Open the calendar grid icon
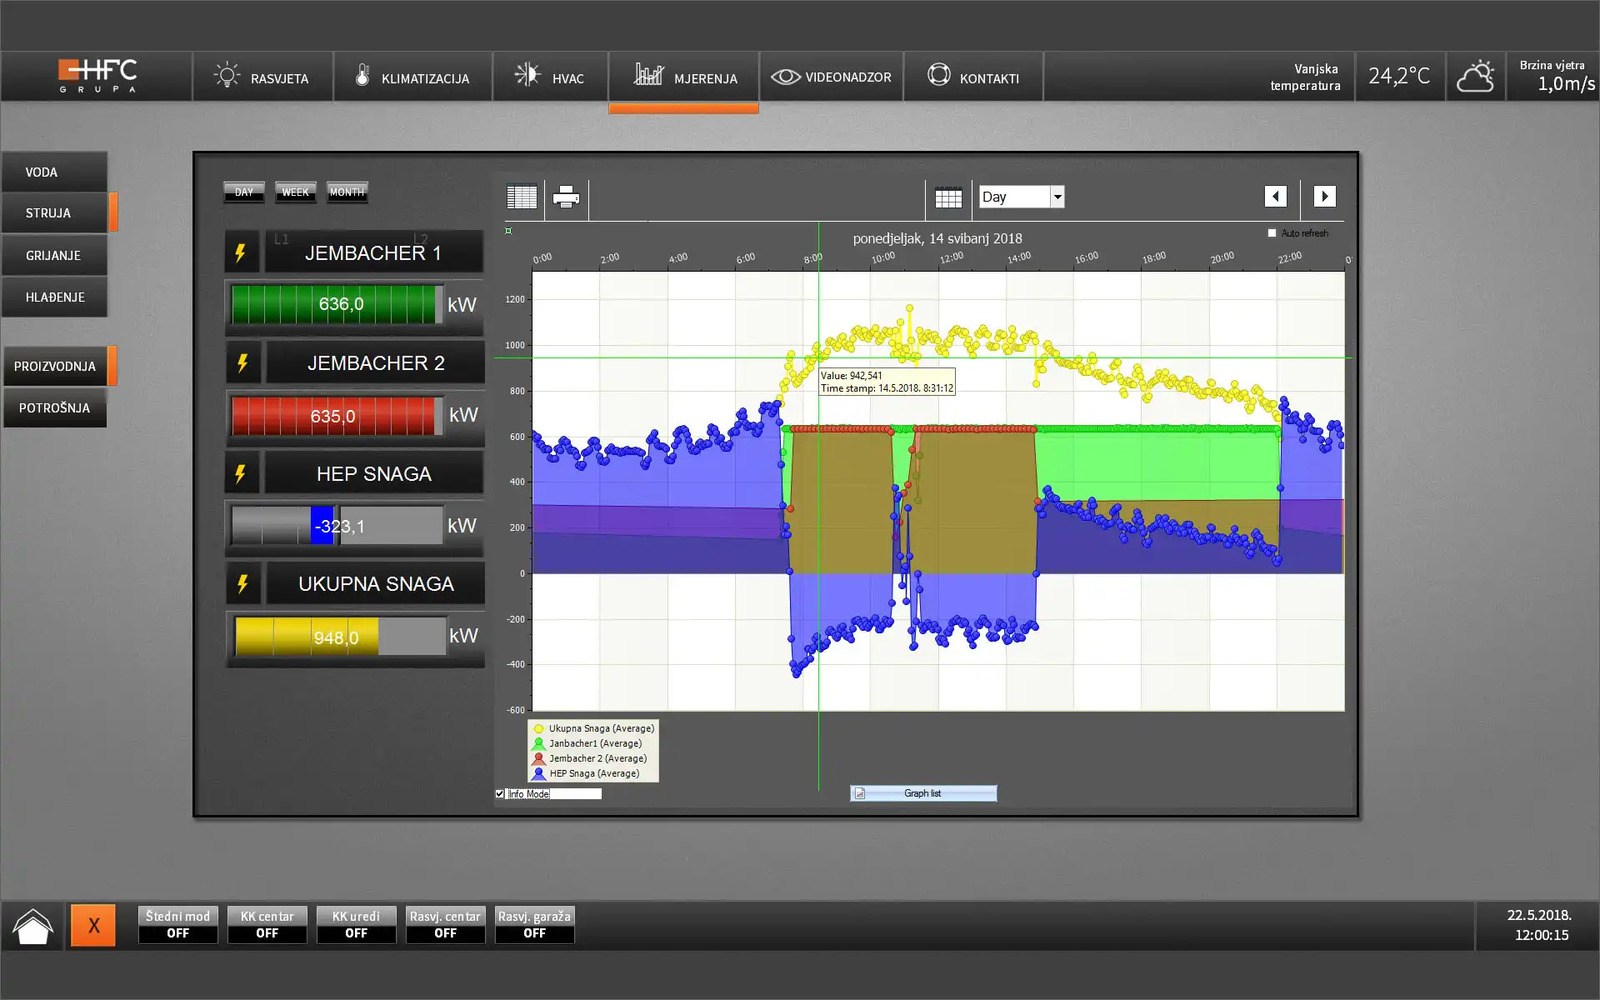Viewport: 1600px width, 1000px height. click(948, 198)
